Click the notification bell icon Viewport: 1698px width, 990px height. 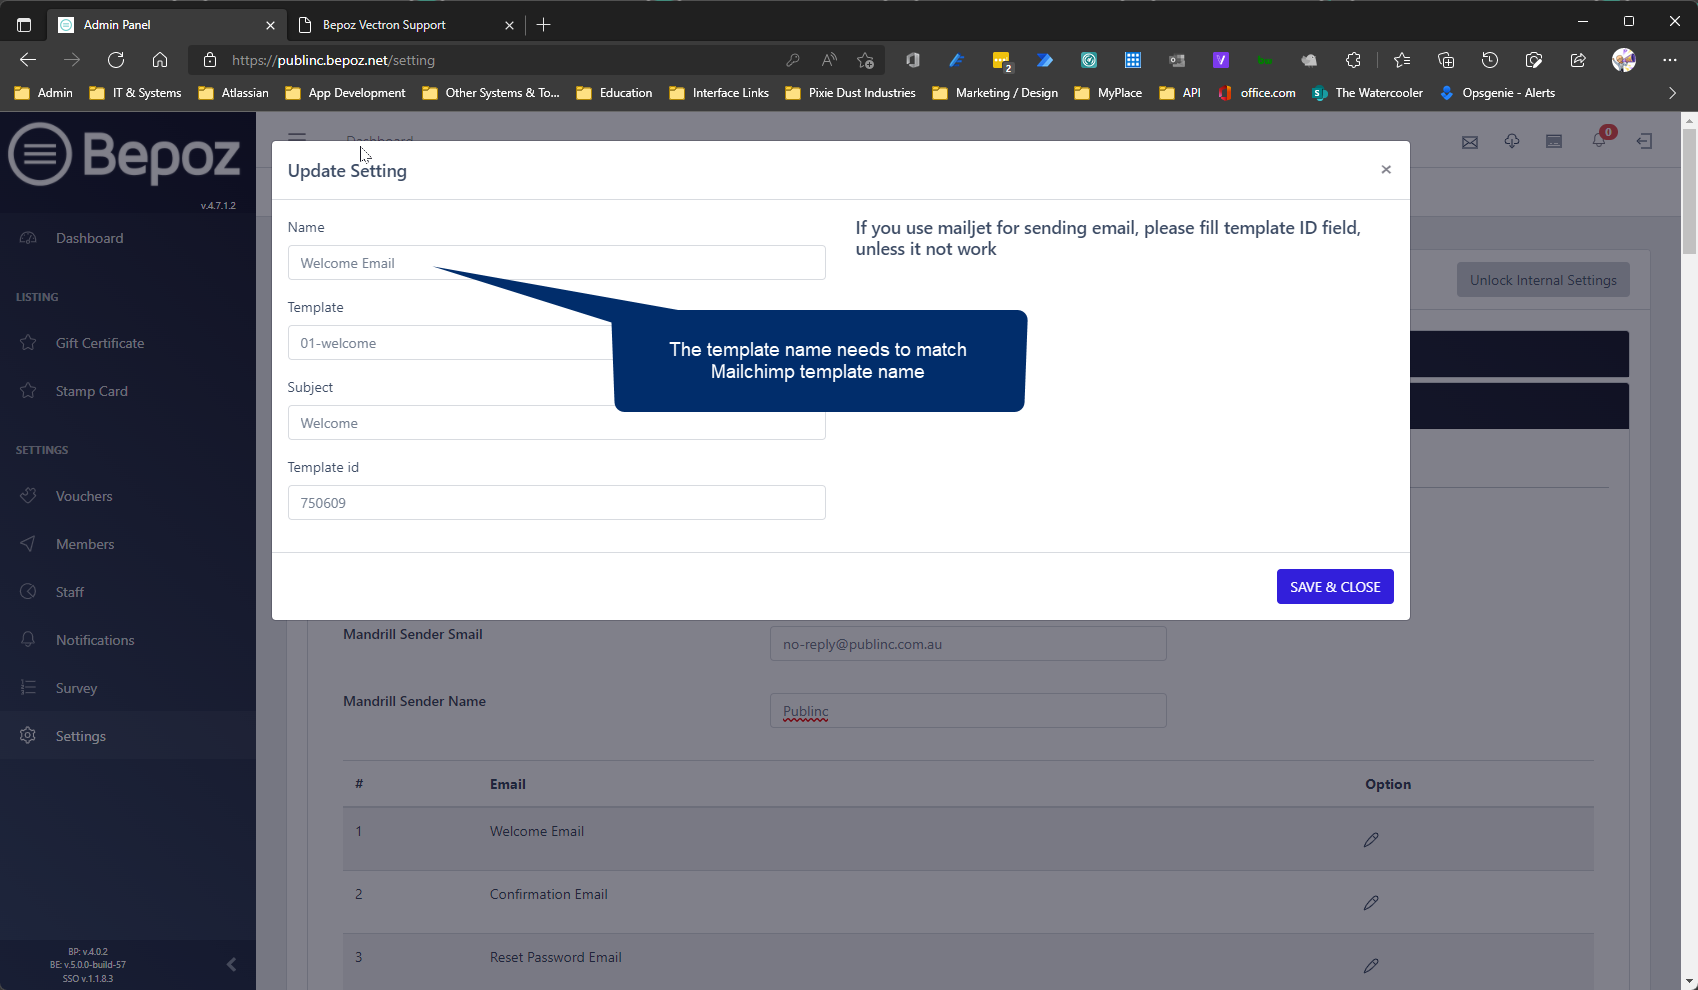click(1599, 141)
